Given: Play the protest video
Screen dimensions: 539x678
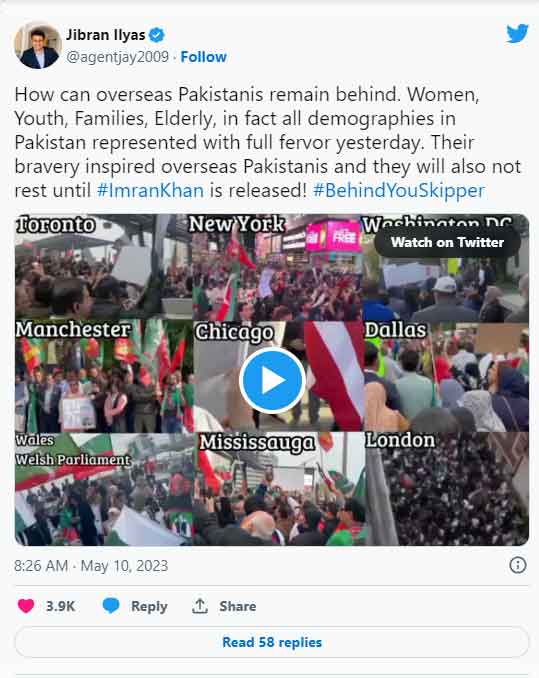Looking at the screenshot, I should [x=272, y=380].
